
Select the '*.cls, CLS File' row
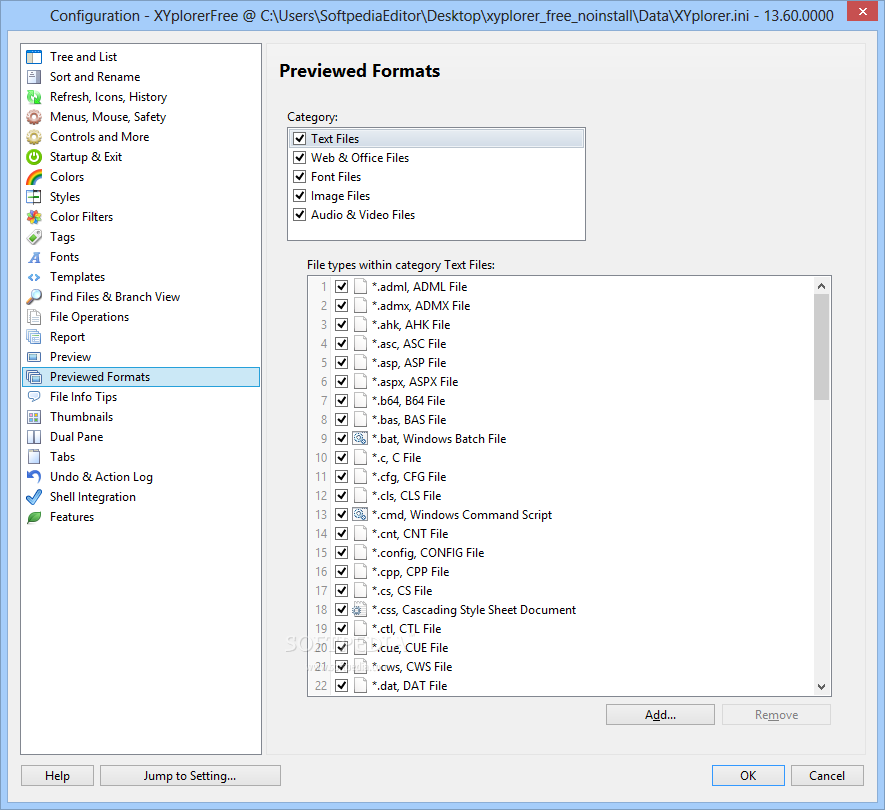coord(562,496)
